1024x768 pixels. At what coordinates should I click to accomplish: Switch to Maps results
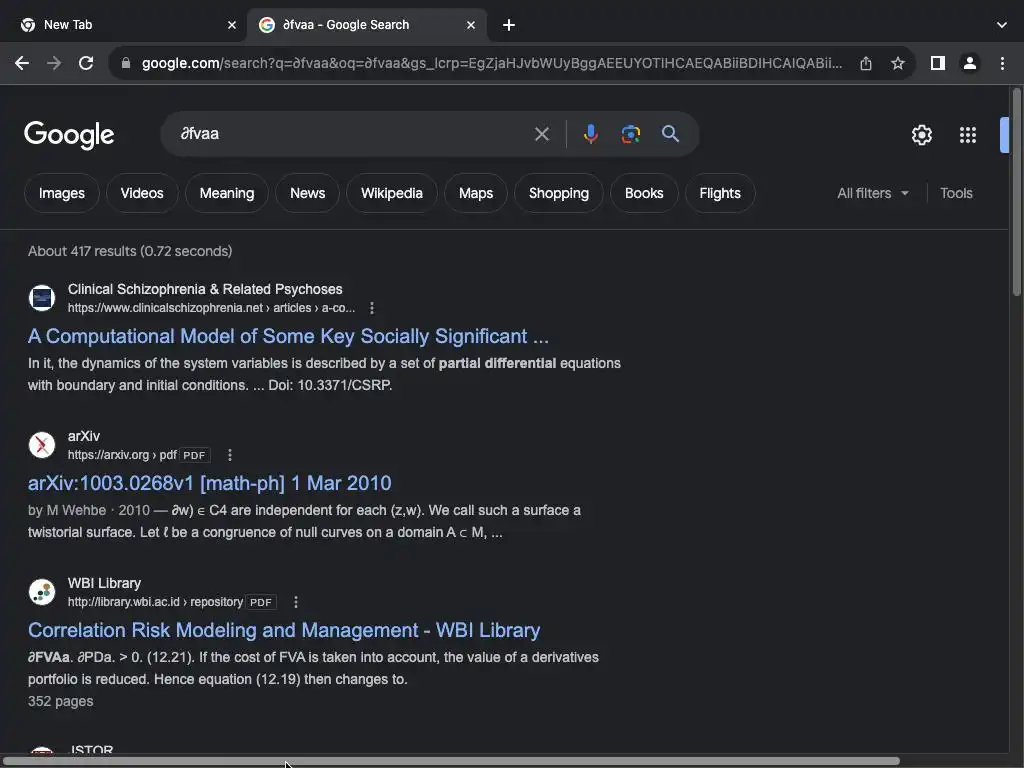(x=476, y=193)
